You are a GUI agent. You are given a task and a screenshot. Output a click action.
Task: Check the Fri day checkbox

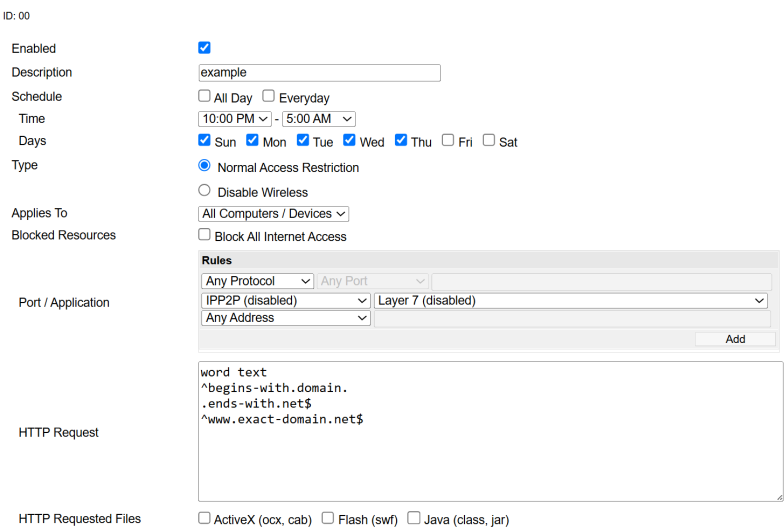click(448, 141)
